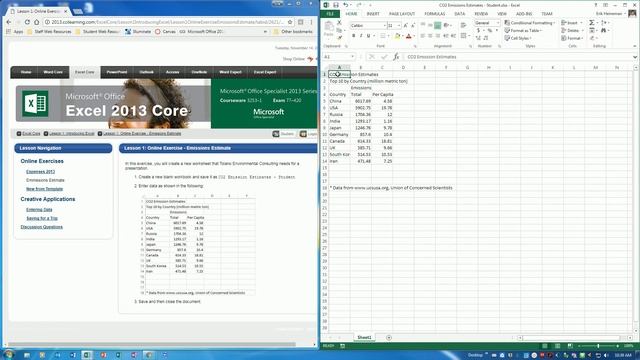
Task: Open the Insert cells dropdown
Action: tap(571, 23)
